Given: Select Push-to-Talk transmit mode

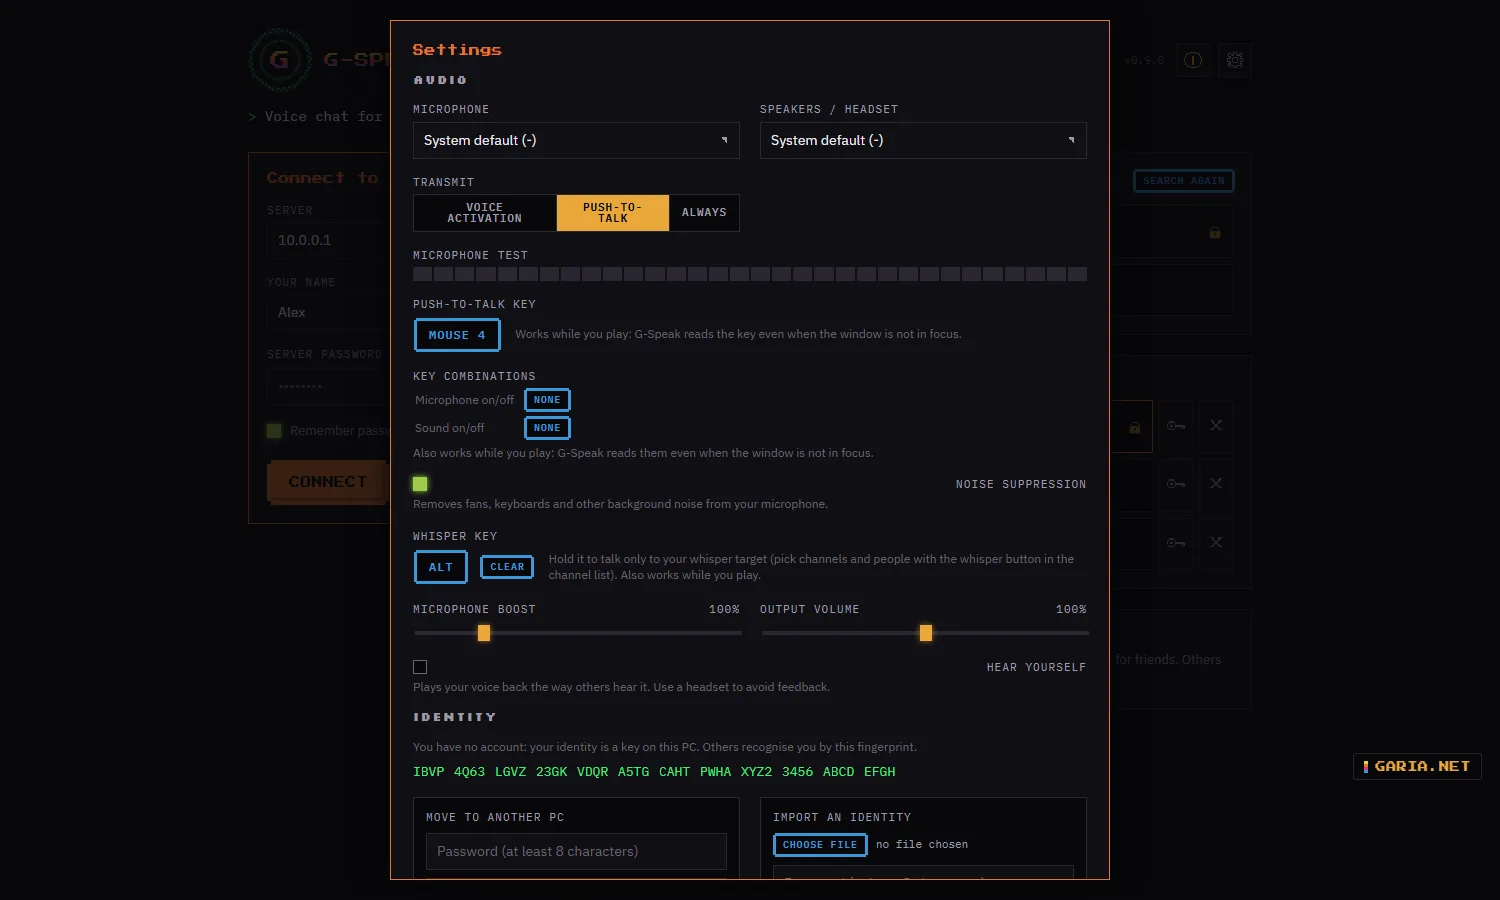Looking at the screenshot, I should 613,213.
